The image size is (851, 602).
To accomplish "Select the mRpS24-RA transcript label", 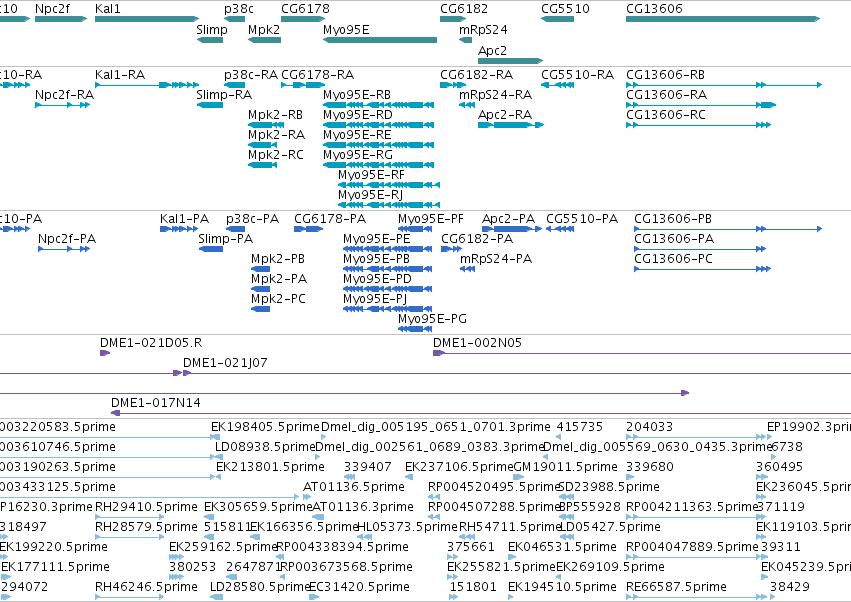I will click(496, 94).
